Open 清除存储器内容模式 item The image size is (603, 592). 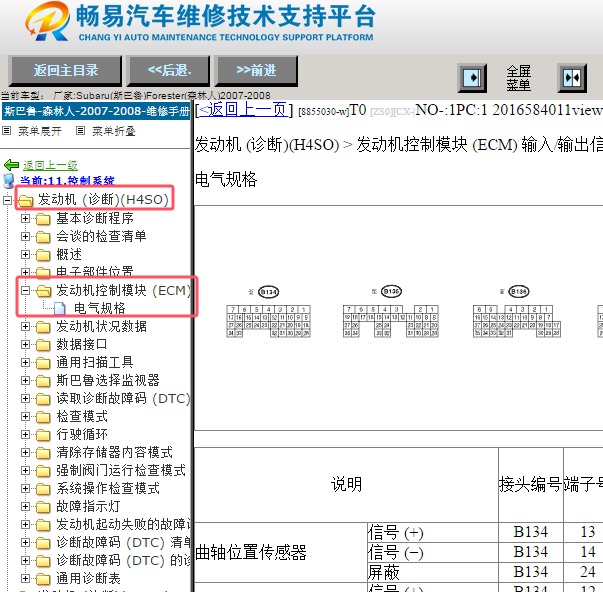click(x=115, y=452)
